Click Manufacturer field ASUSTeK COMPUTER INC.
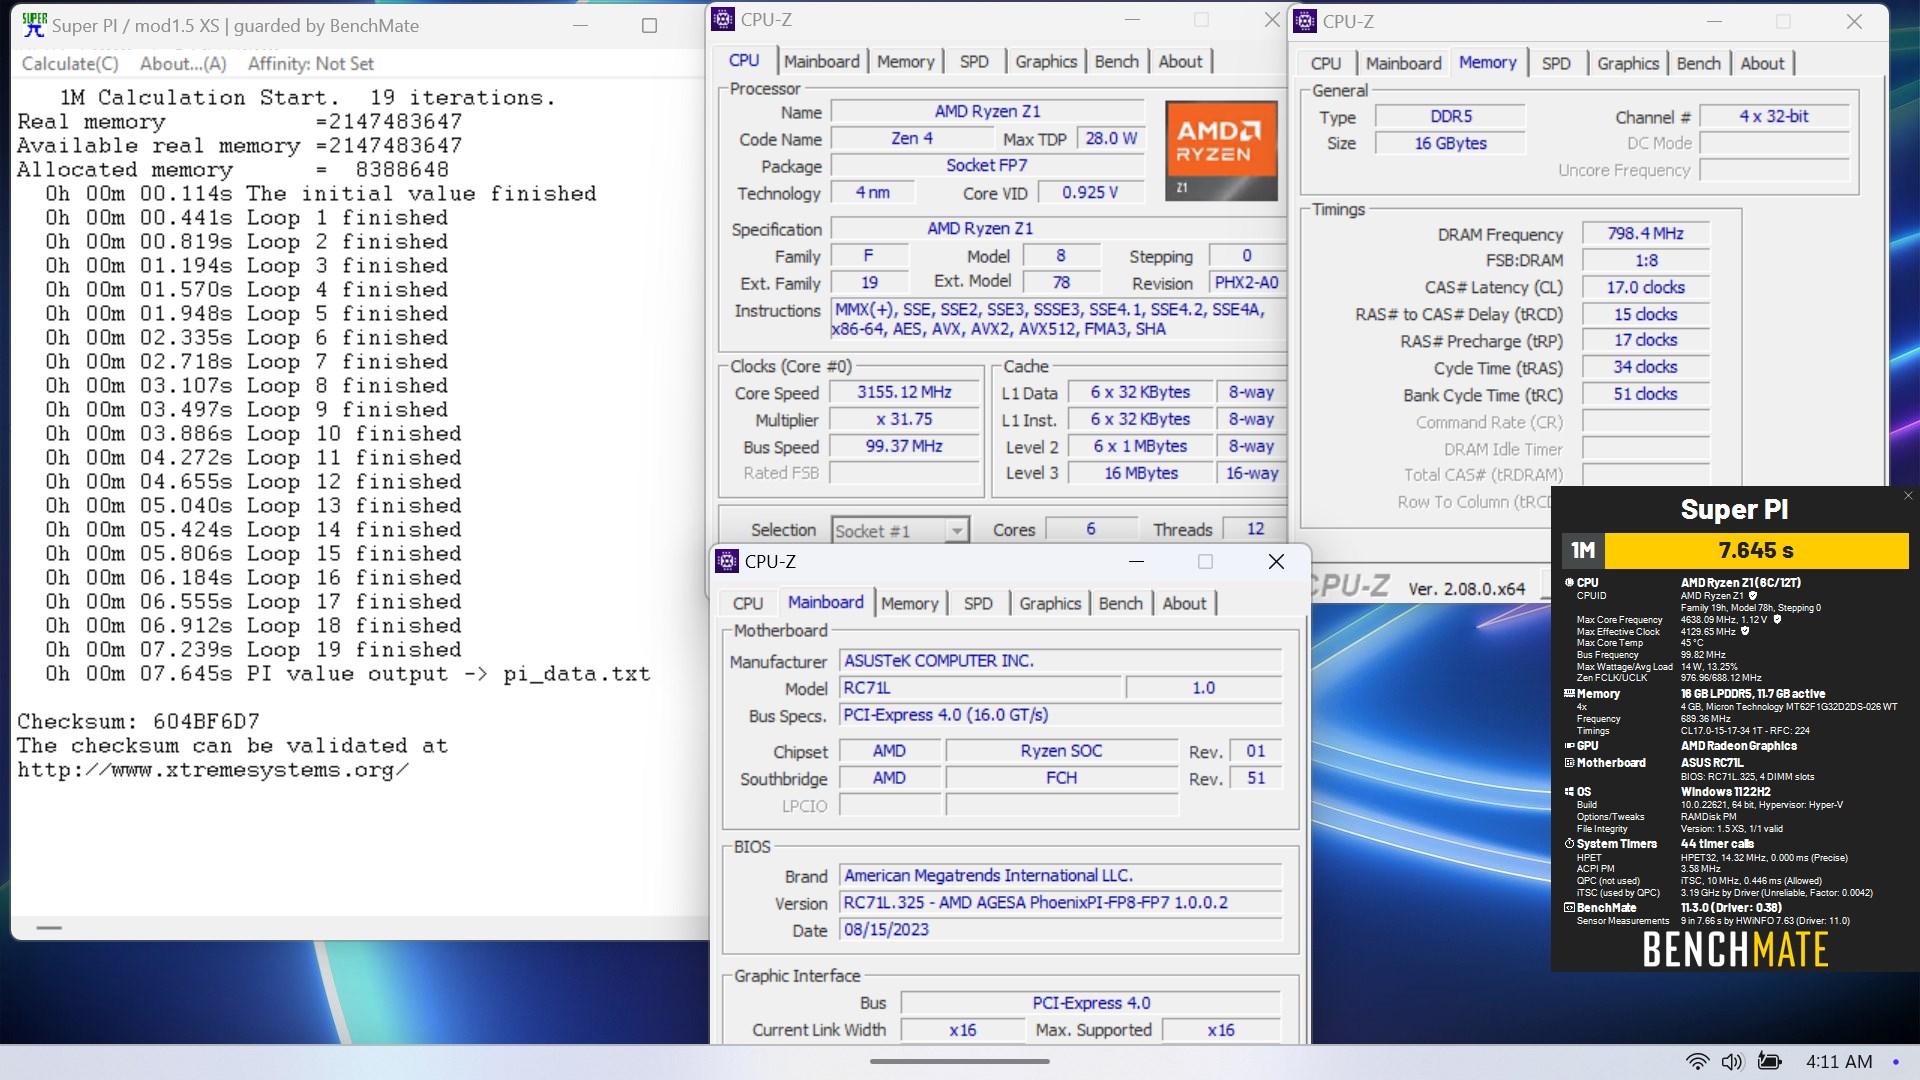 [x=1060, y=661]
